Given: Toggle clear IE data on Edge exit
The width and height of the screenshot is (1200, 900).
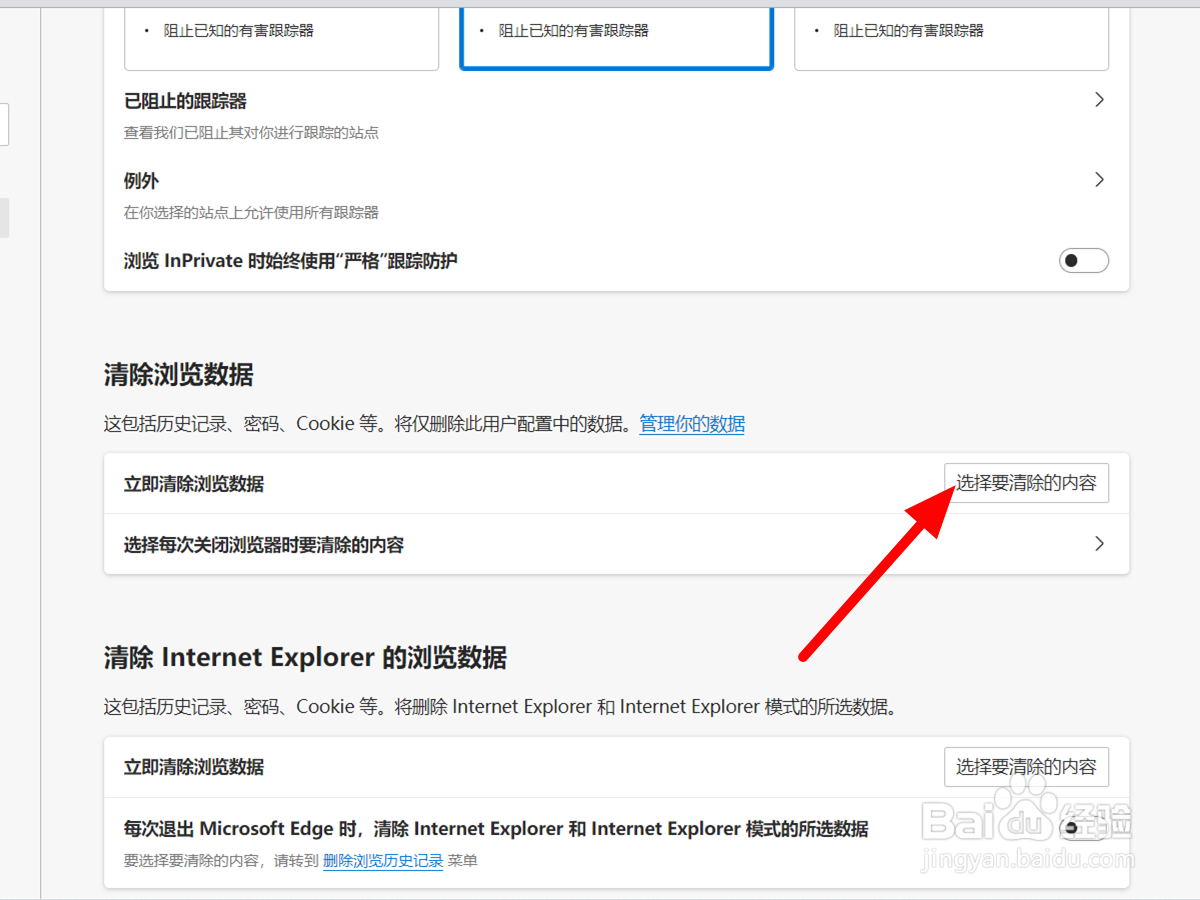Looking at the screenshot, I should click(1084, 829).
